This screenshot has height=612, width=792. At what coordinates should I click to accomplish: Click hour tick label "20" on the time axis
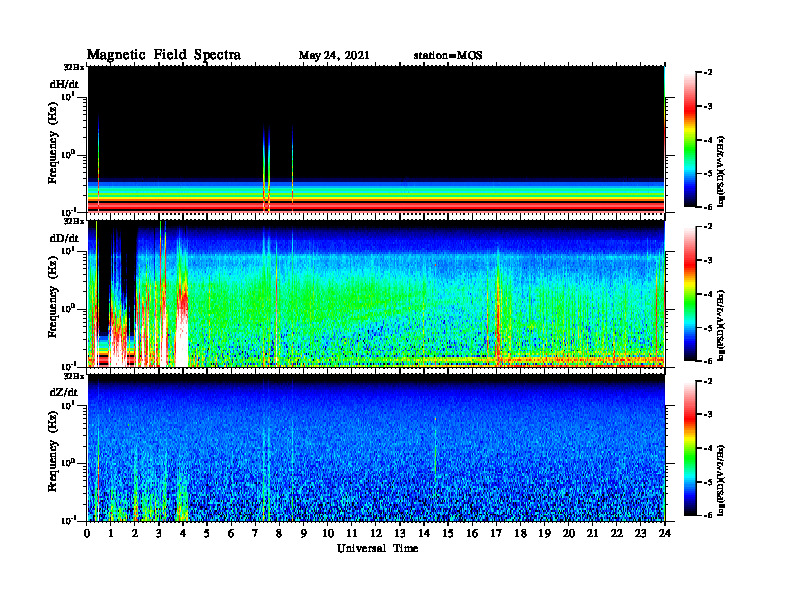click(569, 533)
